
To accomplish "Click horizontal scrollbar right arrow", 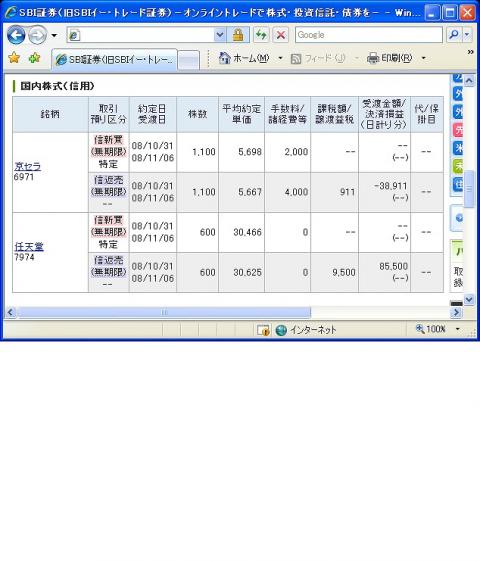I will coord(456,312).
